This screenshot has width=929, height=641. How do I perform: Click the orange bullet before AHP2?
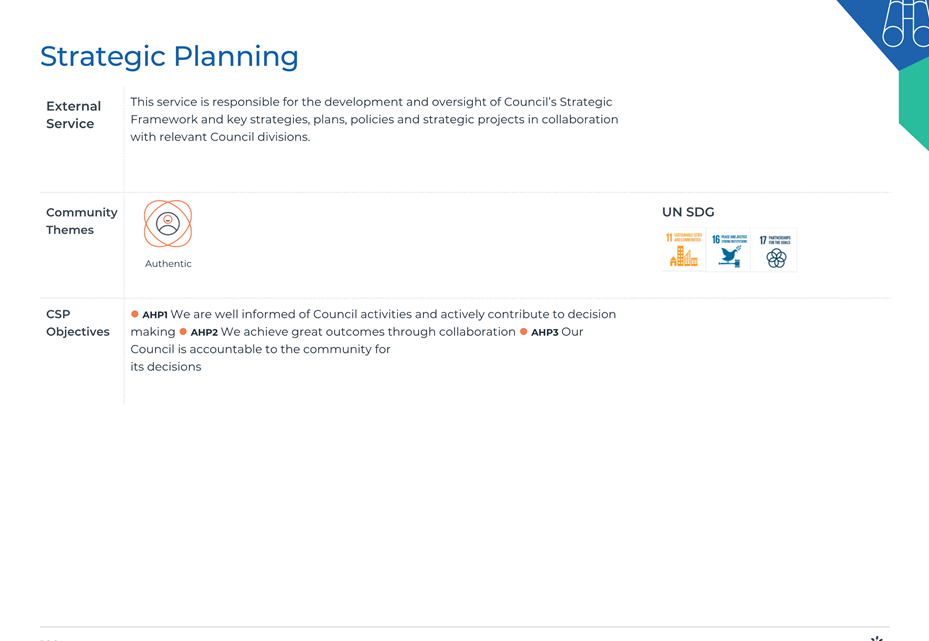[x=183, y=332]
